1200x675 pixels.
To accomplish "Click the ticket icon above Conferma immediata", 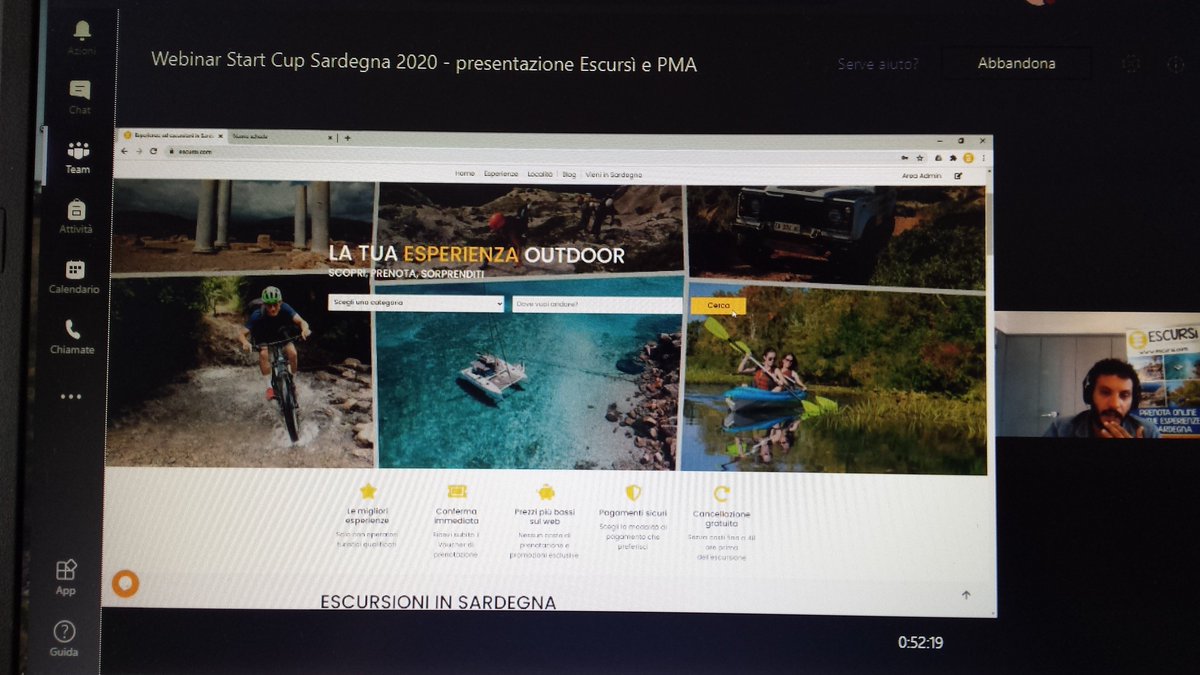I will click(457, 491).
